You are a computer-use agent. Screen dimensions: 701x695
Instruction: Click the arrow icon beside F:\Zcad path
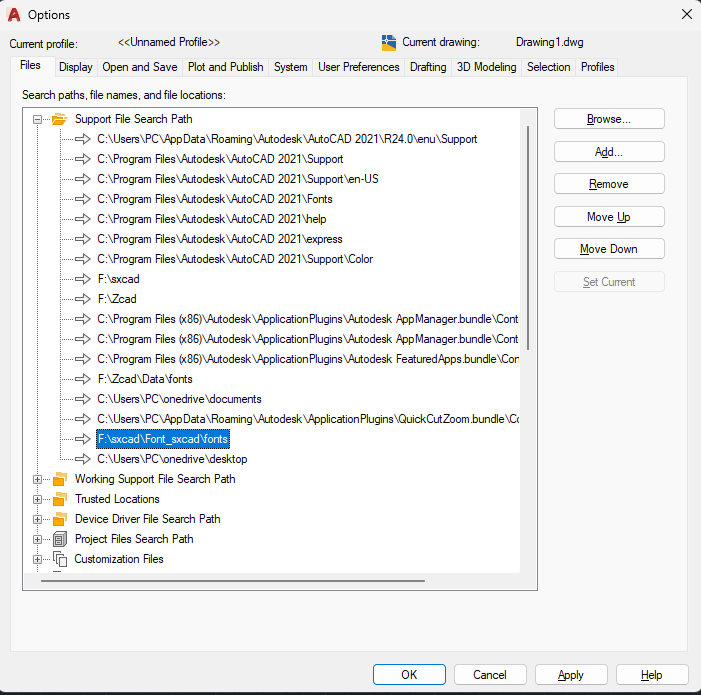[x=81, y=299]
